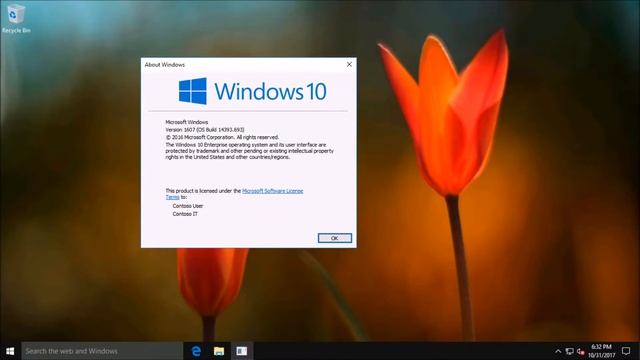
Task: Open the Action Center notifications icon
Action: pos(626,351)
